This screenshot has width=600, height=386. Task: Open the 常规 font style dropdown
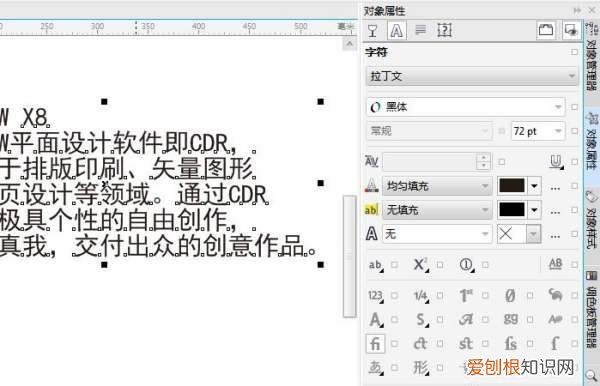[429, 131]
